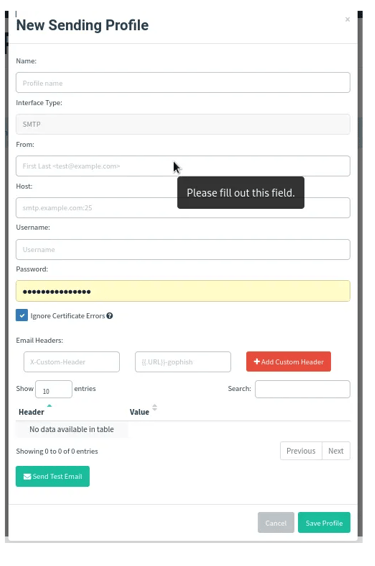
Task: Click the Add Custom Header button
Action: coord(288,362)
